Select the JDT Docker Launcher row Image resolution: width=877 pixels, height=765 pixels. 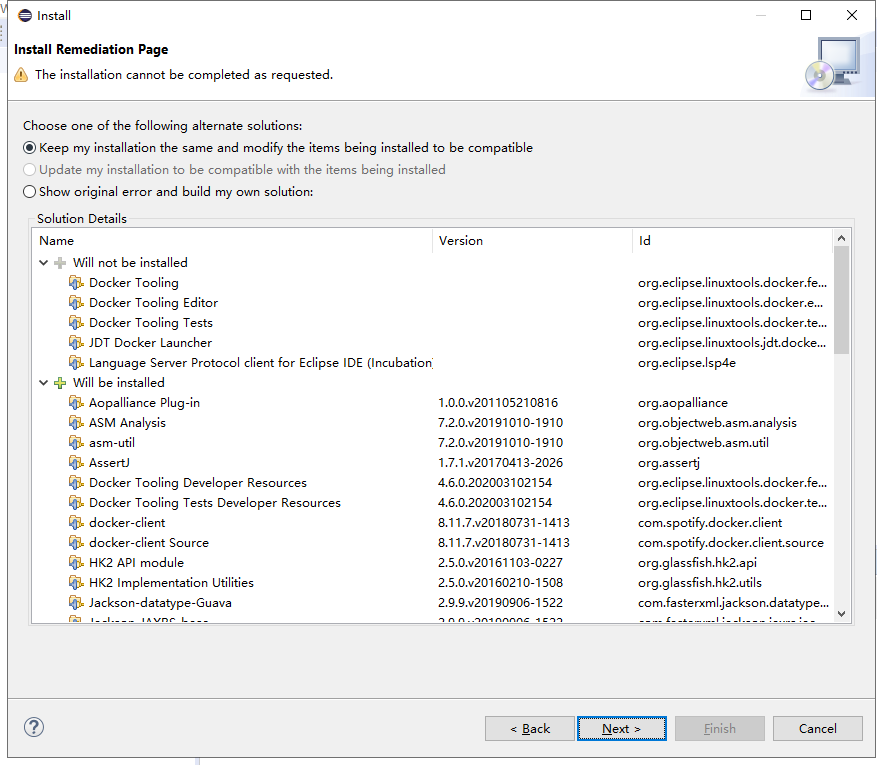432,343
